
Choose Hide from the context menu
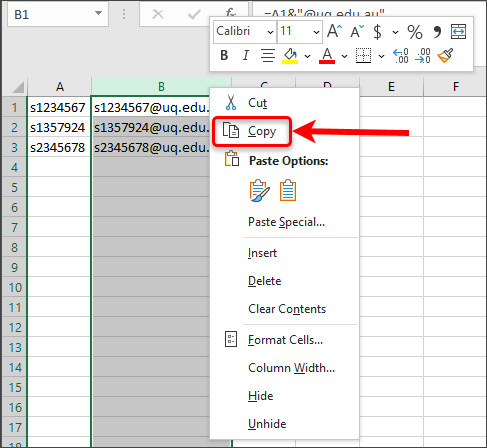pyautogui.click(x=284, y=396)
